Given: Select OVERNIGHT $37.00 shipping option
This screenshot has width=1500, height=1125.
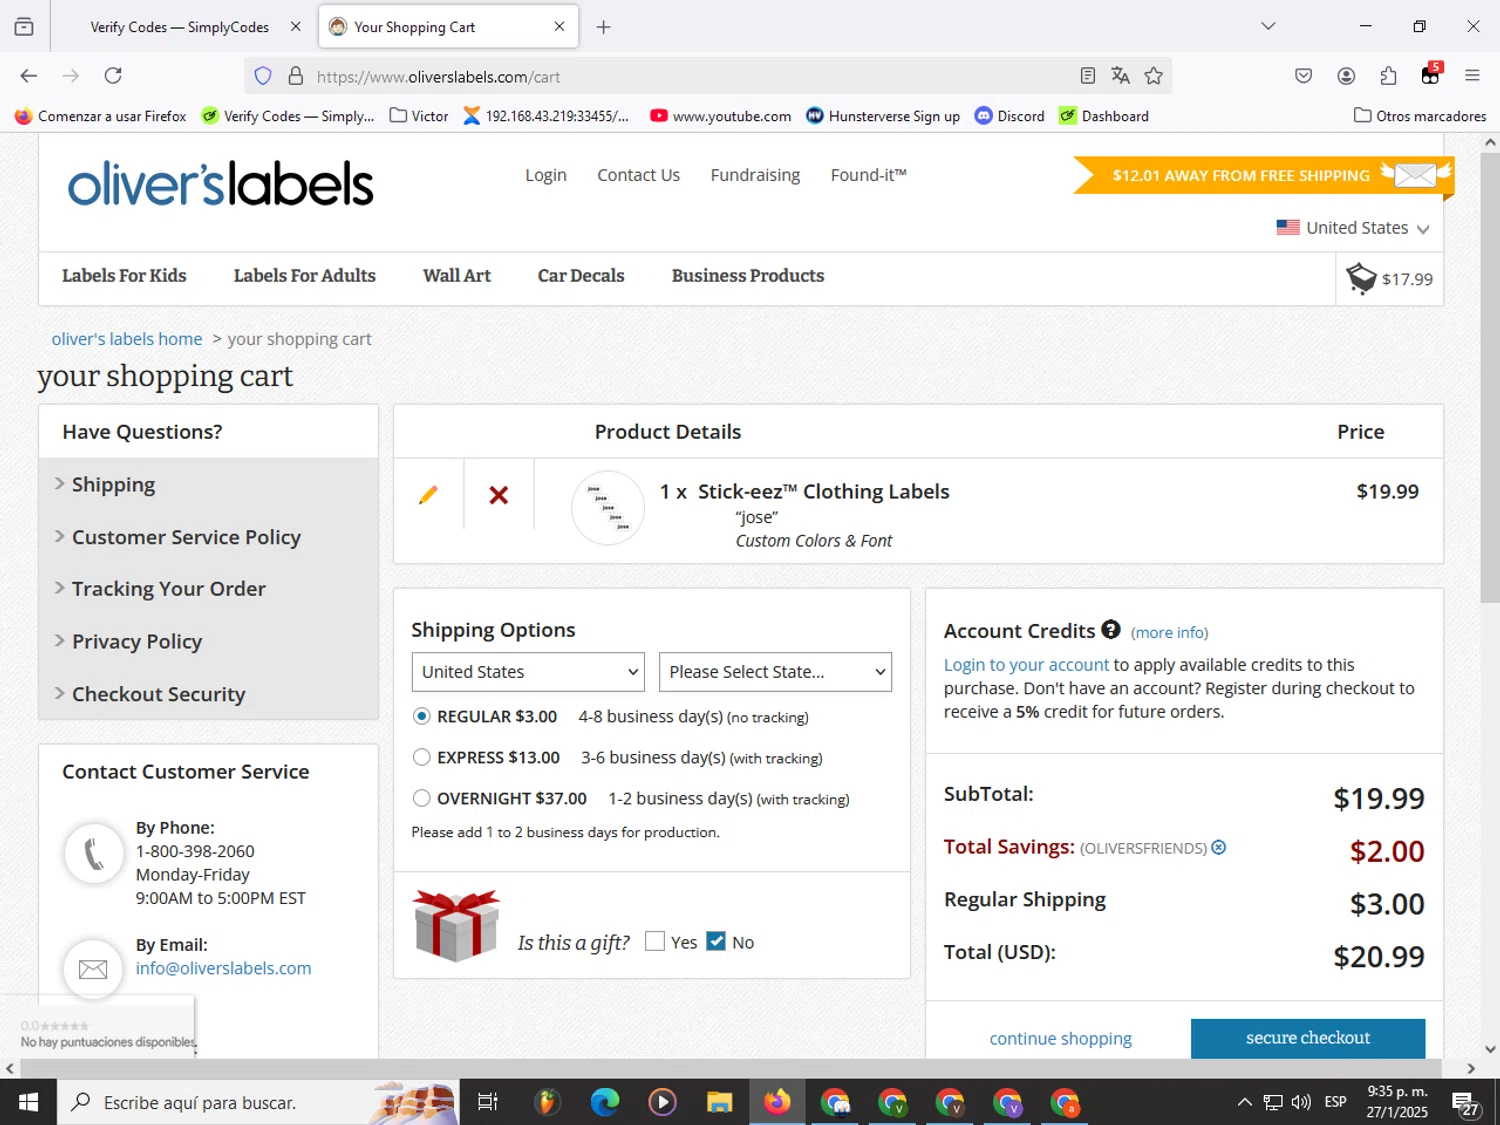Looking at the screenshot, I should pos(422,798).
